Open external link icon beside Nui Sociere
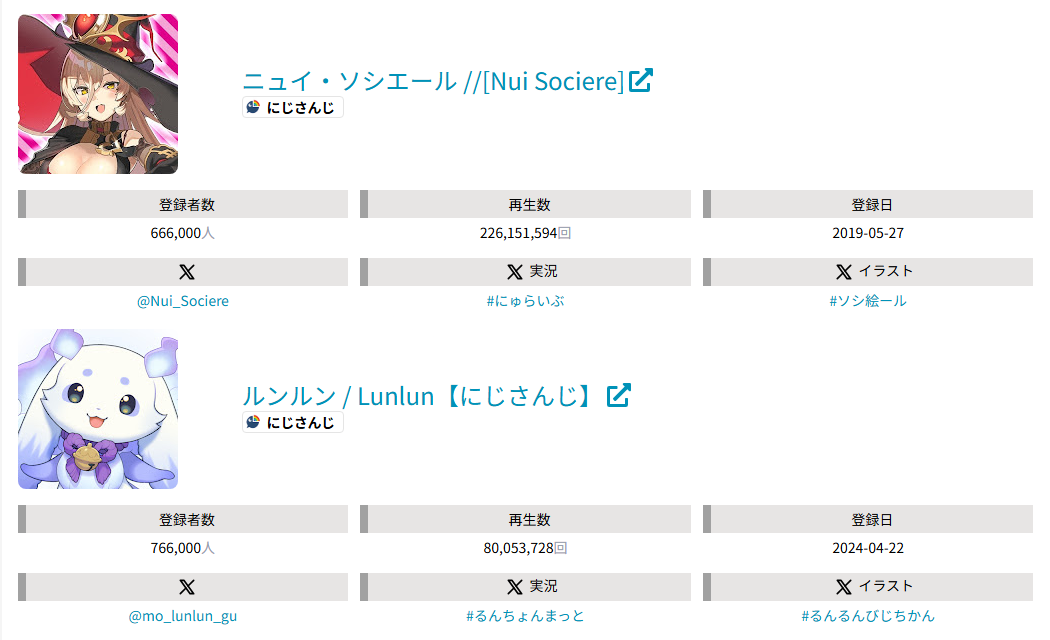 pyautogui.click(x=641, y=80)
